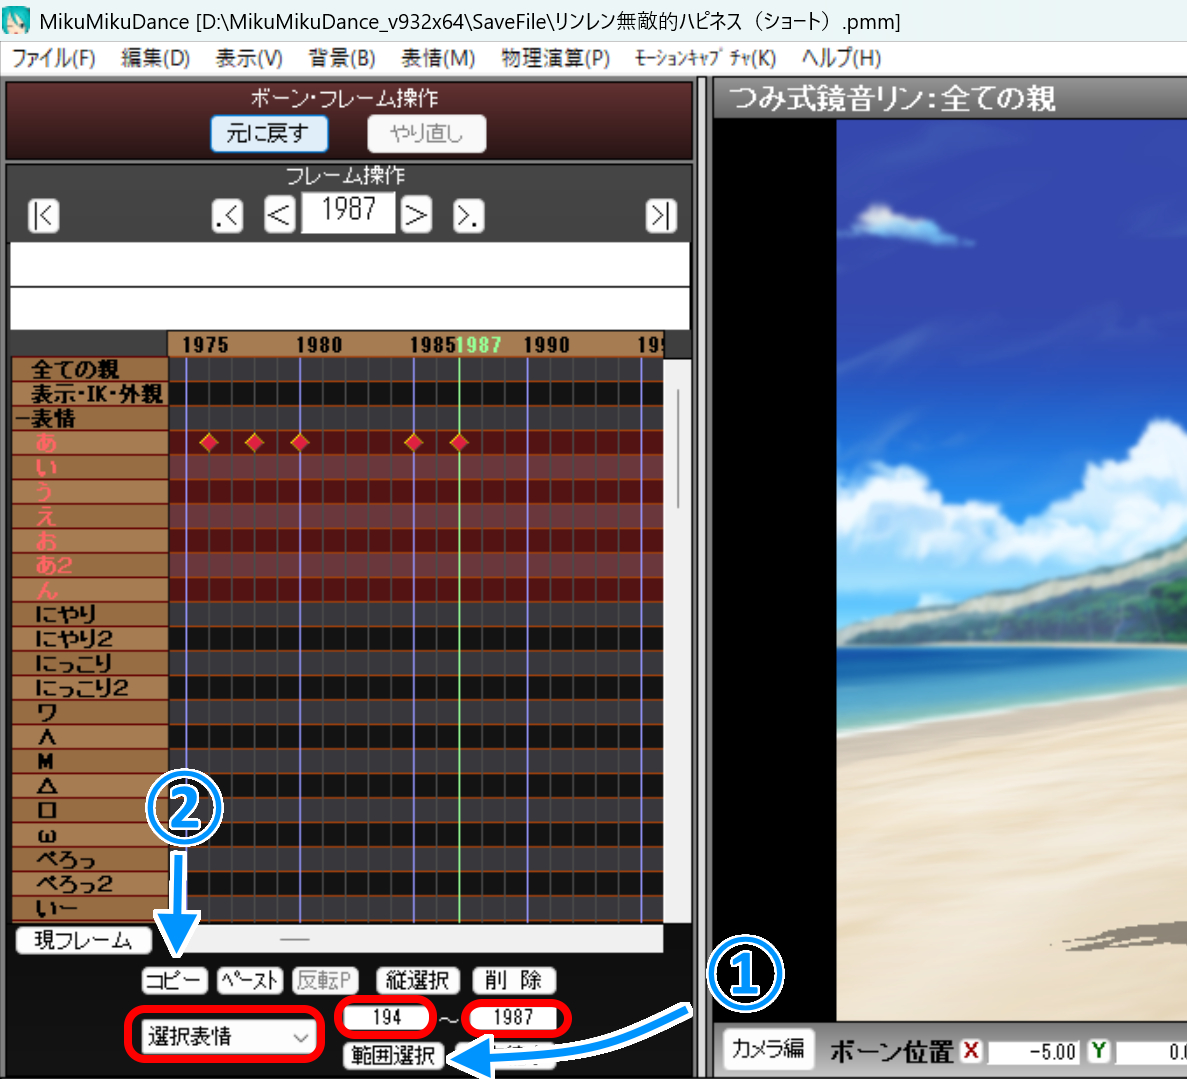This screenshot has width=1187, height=1079.
Task: Click the range start field showing 194
Action: [386, 1017]
